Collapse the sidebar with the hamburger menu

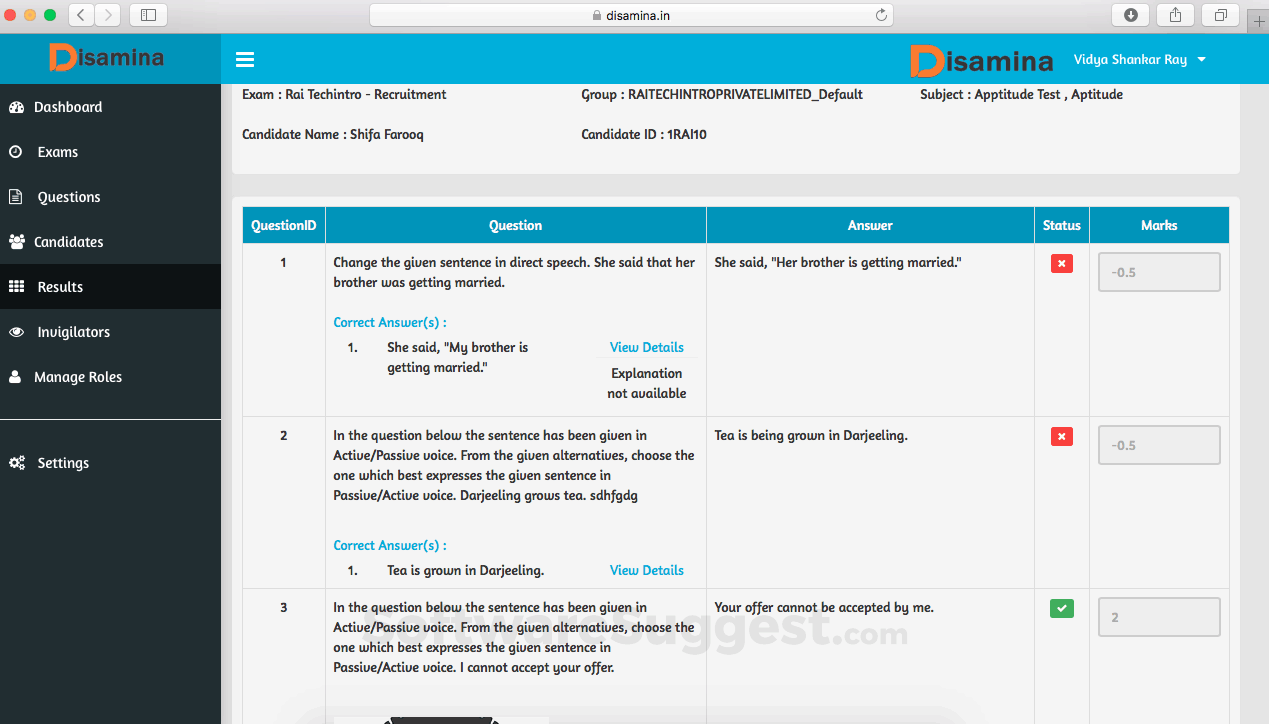tap(245, 59)
